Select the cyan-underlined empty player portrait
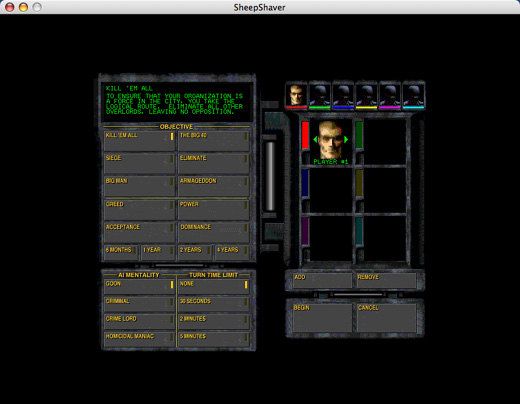Image resolution: width=520 pixels, height=404 pixels. pos(413,95)
